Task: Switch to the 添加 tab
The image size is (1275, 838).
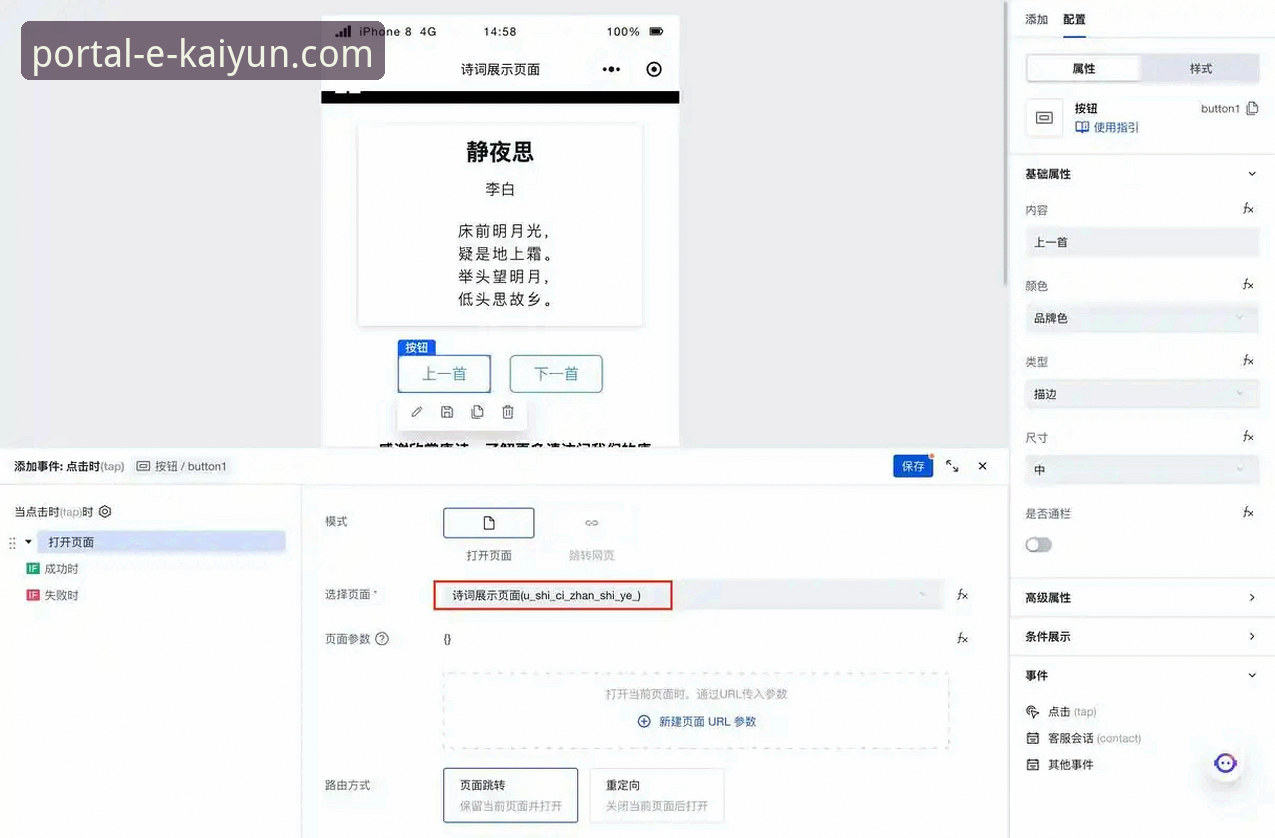Action: click(x=1037, y=19)
